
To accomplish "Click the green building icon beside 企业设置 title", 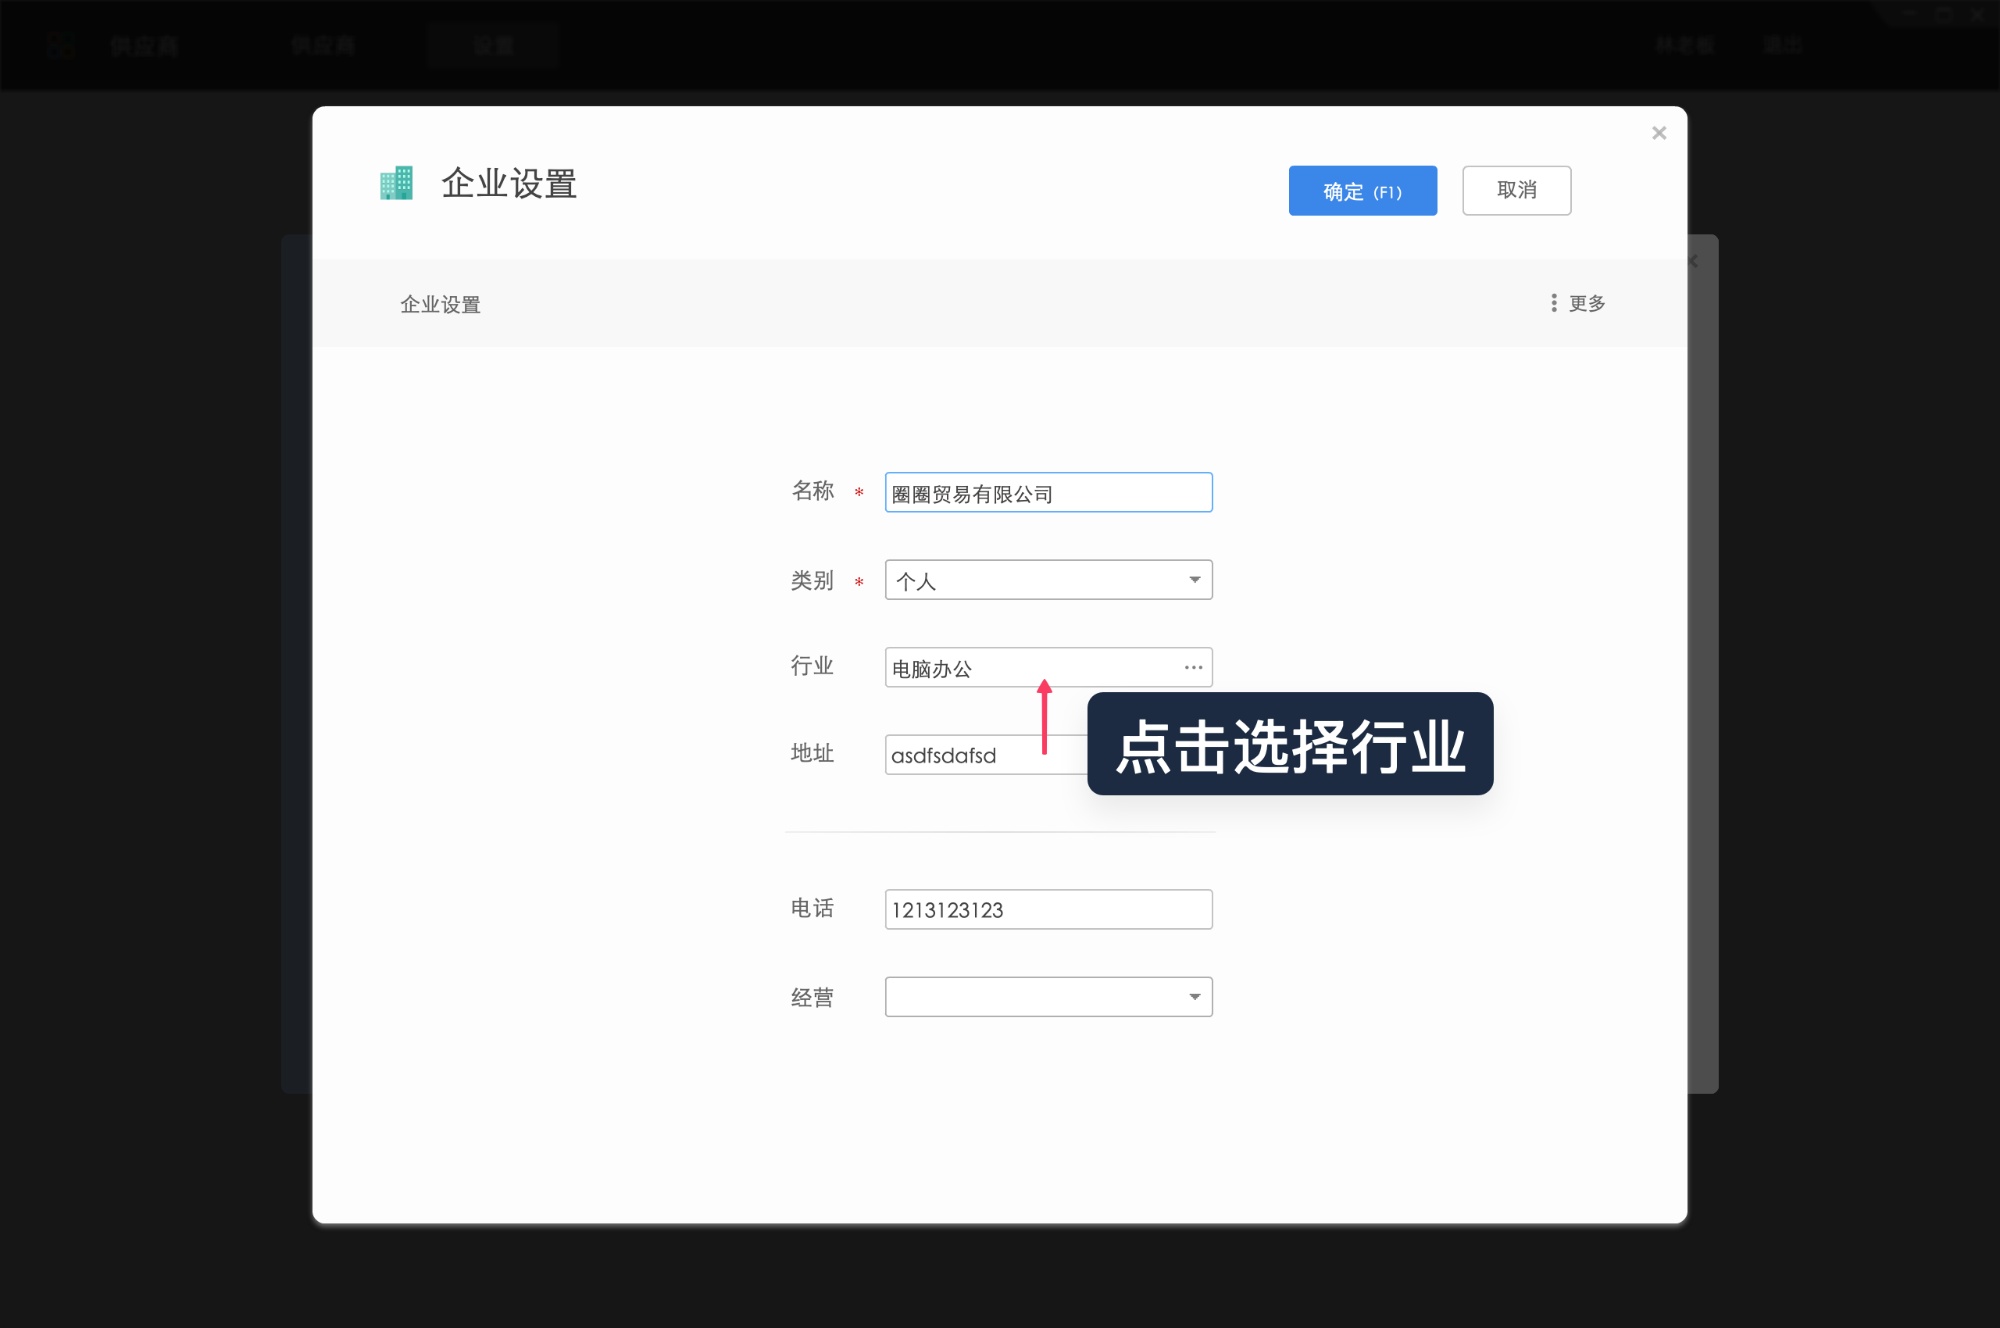I will (397, 183).
